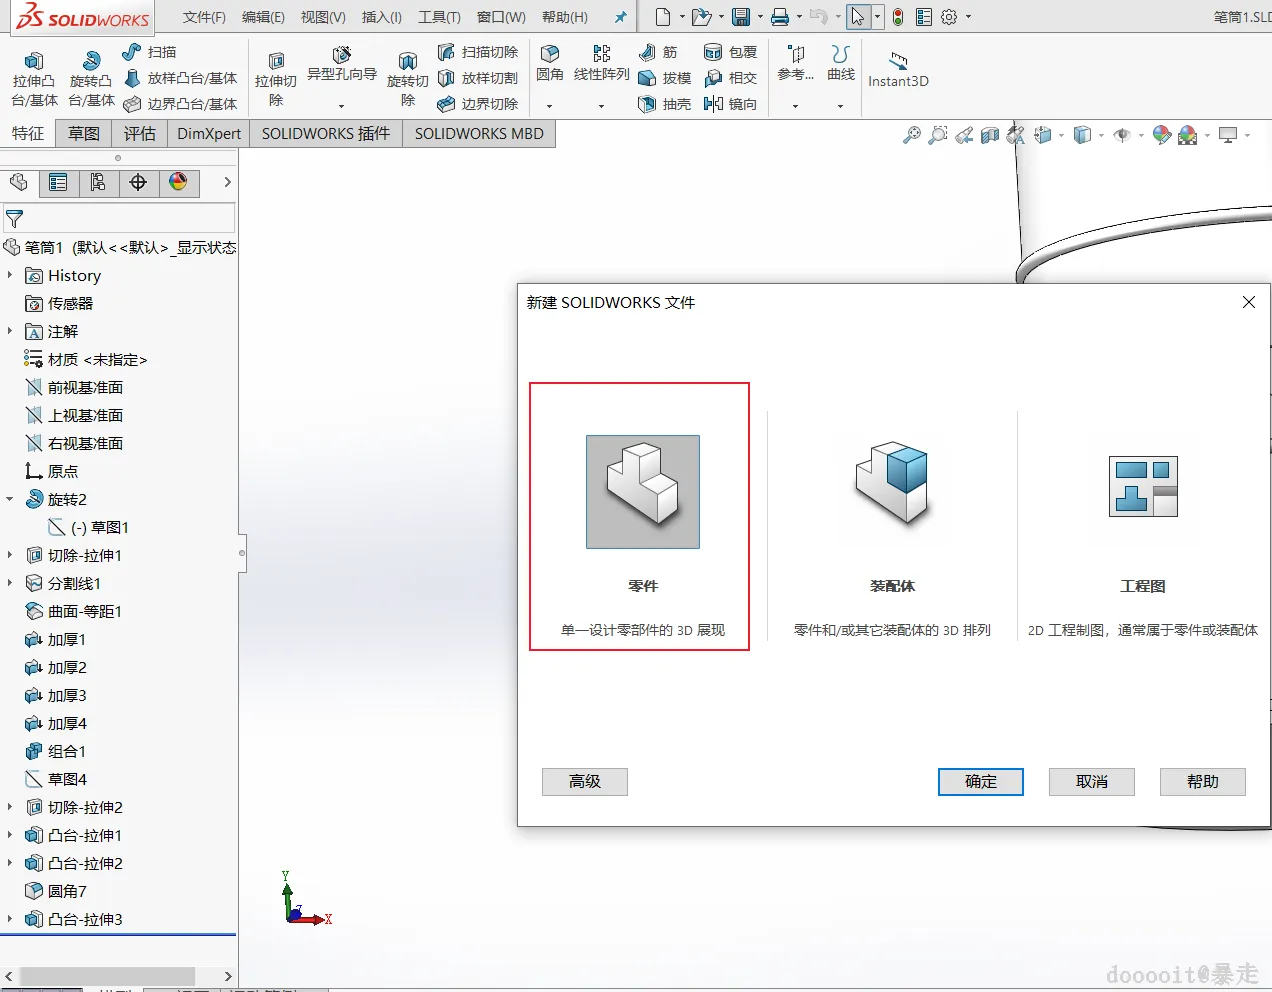The image size is (1272, 992).
Task: Click the Intersect (相交) tool
Action: (x=730, y=78)
